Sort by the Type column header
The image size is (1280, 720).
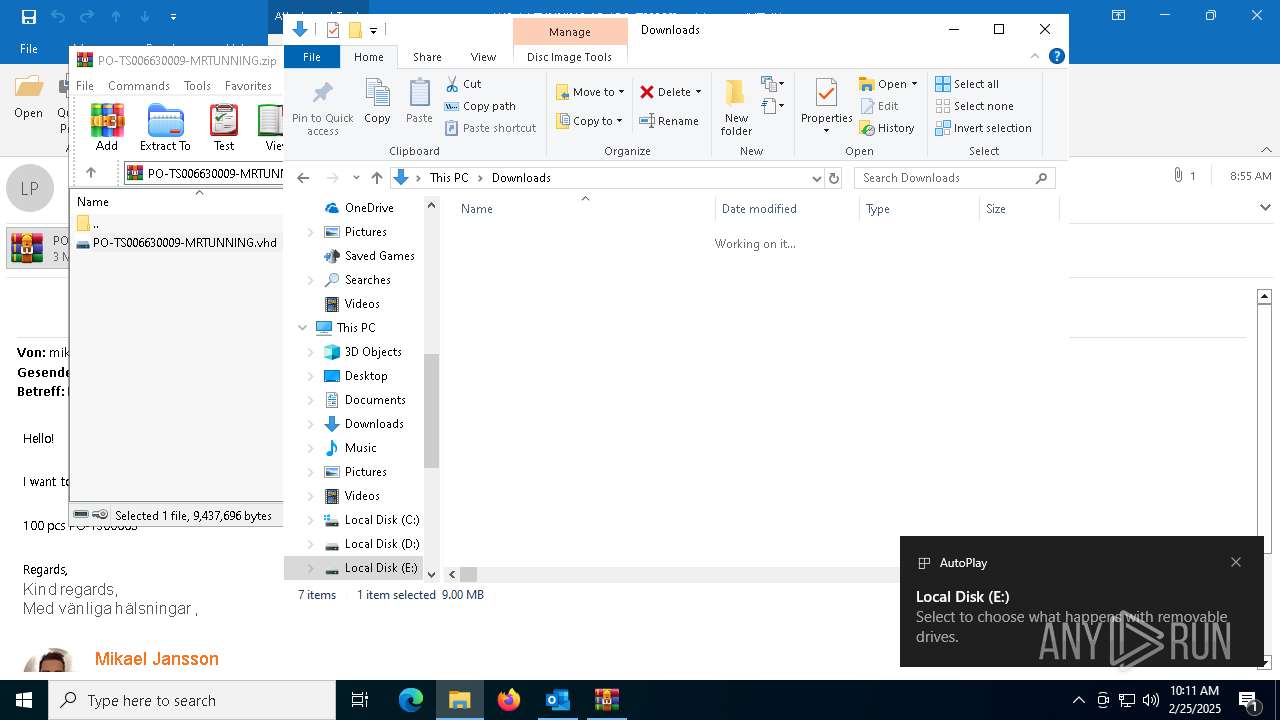coord(919,209)
